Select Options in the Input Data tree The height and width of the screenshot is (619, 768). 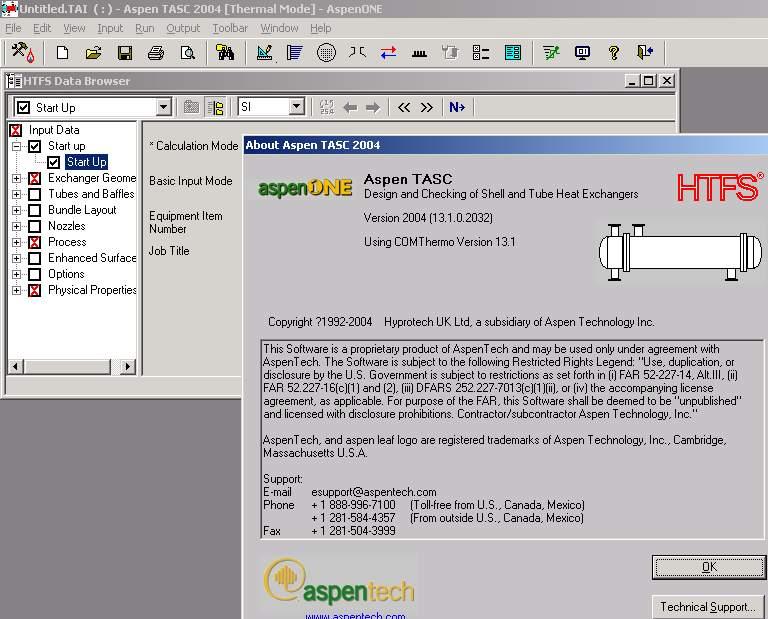tap(66, 274)
